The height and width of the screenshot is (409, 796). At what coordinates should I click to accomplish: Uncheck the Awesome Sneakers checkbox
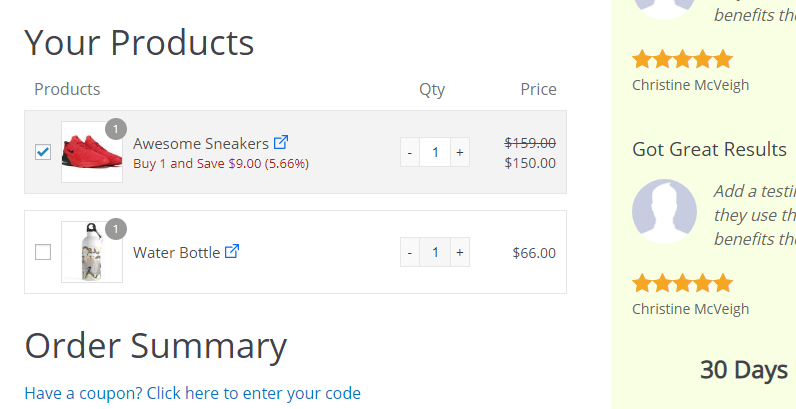click(43, 152)
